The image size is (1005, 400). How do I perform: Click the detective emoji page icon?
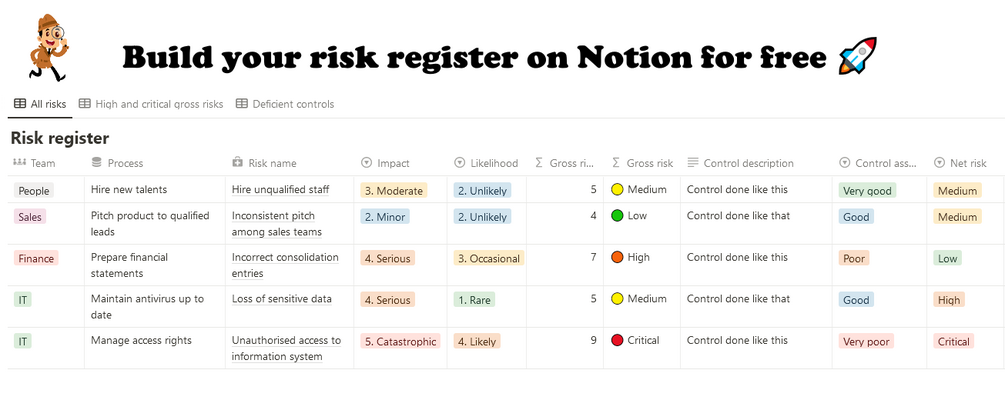pyautogui.click(x=47, y=49)
